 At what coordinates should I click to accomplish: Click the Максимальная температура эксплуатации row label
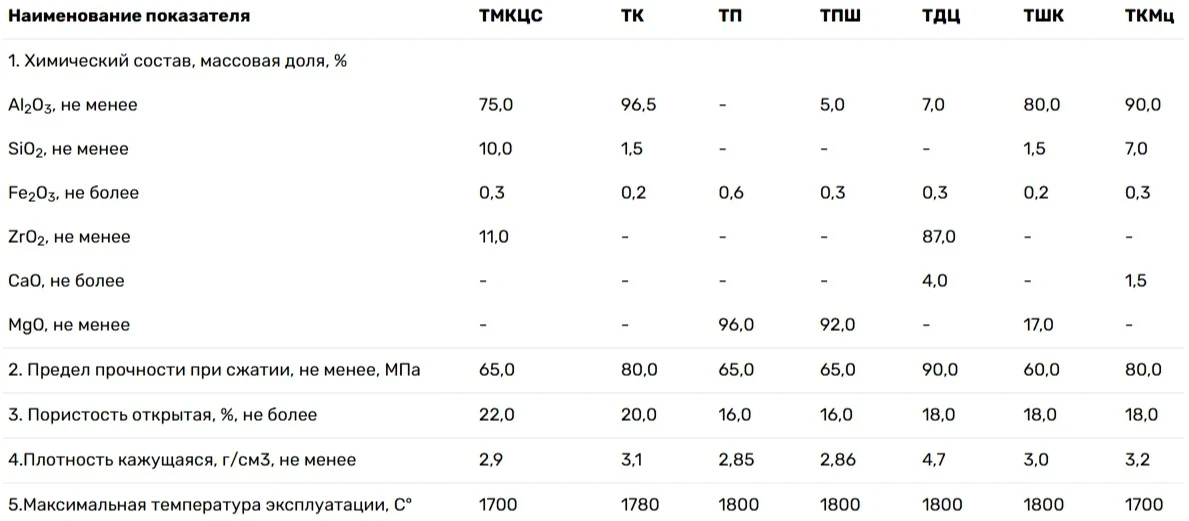pyautogui.click(x=209, y=504)
